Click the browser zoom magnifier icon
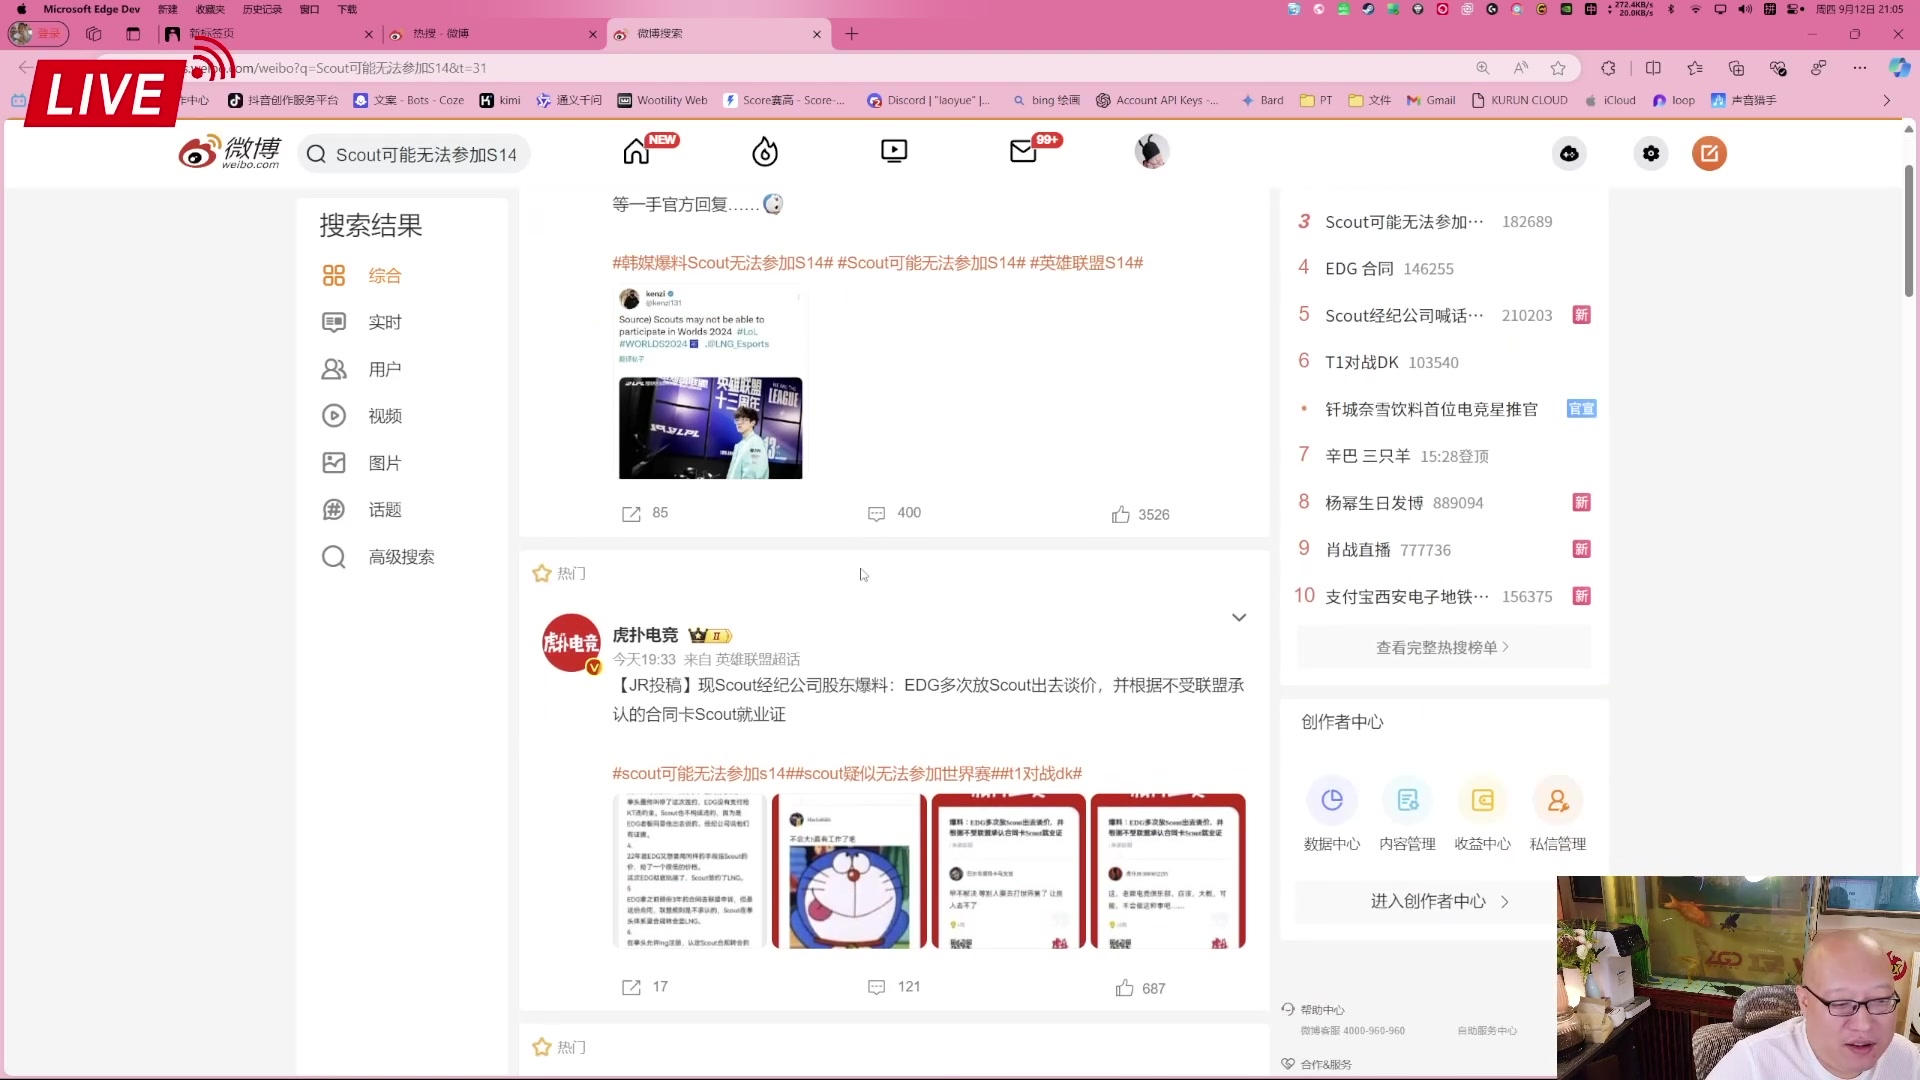This screenshot has width=1920, height=1080. point(1483,68)
